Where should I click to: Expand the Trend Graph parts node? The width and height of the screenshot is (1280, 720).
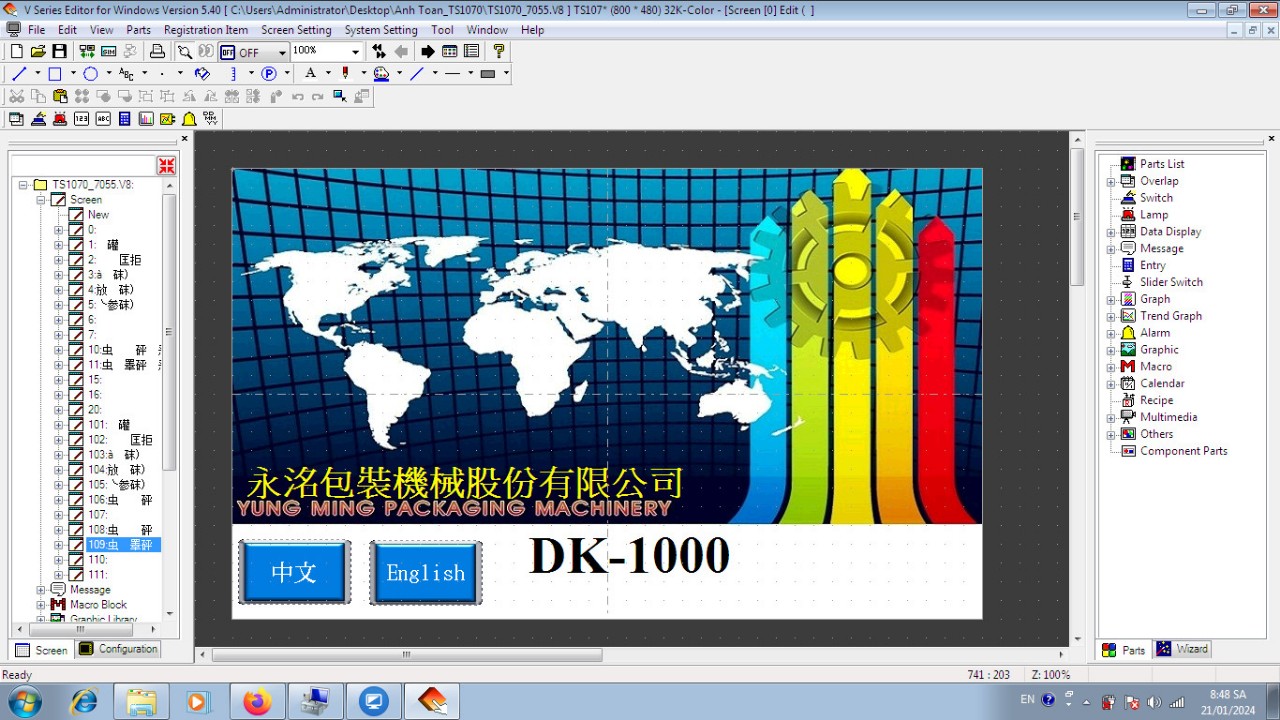coord(1111,316)
